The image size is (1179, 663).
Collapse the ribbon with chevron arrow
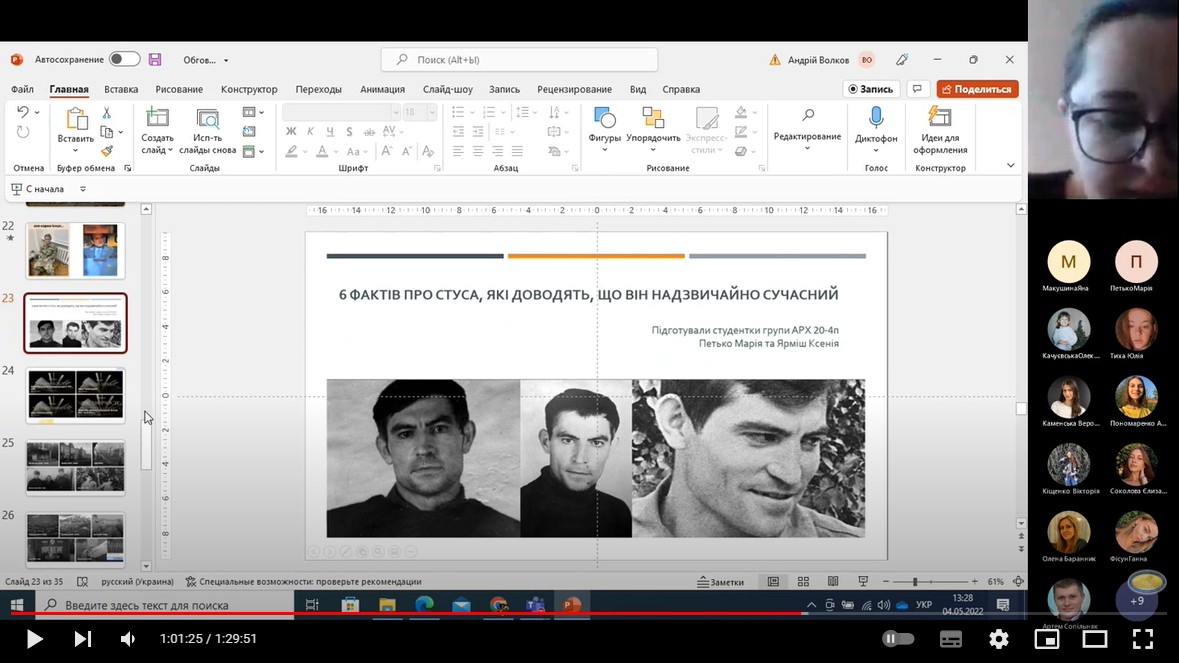pyautogui.click(x=1011, y=165)
